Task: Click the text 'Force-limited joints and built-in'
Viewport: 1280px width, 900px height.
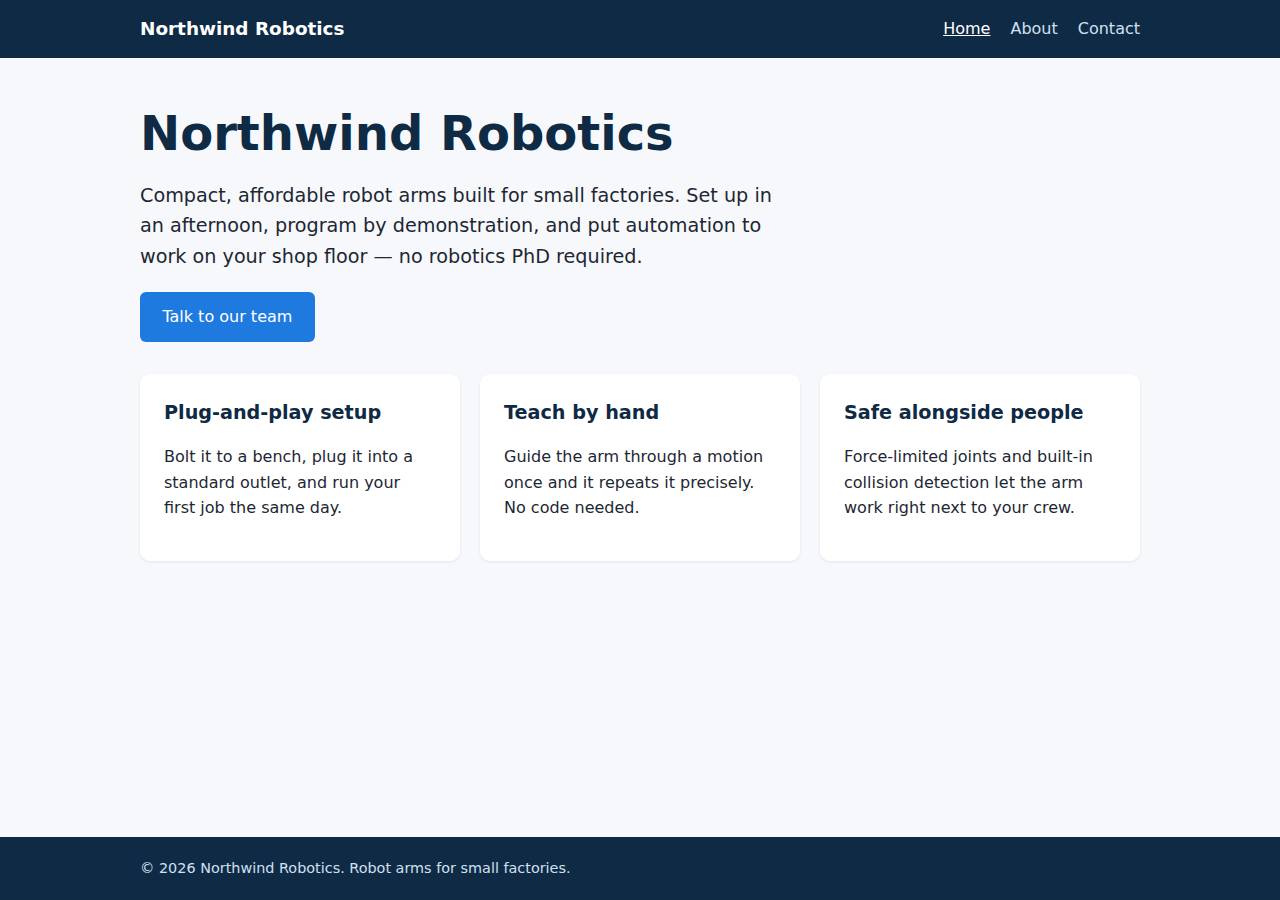Action: coord(968,457)
